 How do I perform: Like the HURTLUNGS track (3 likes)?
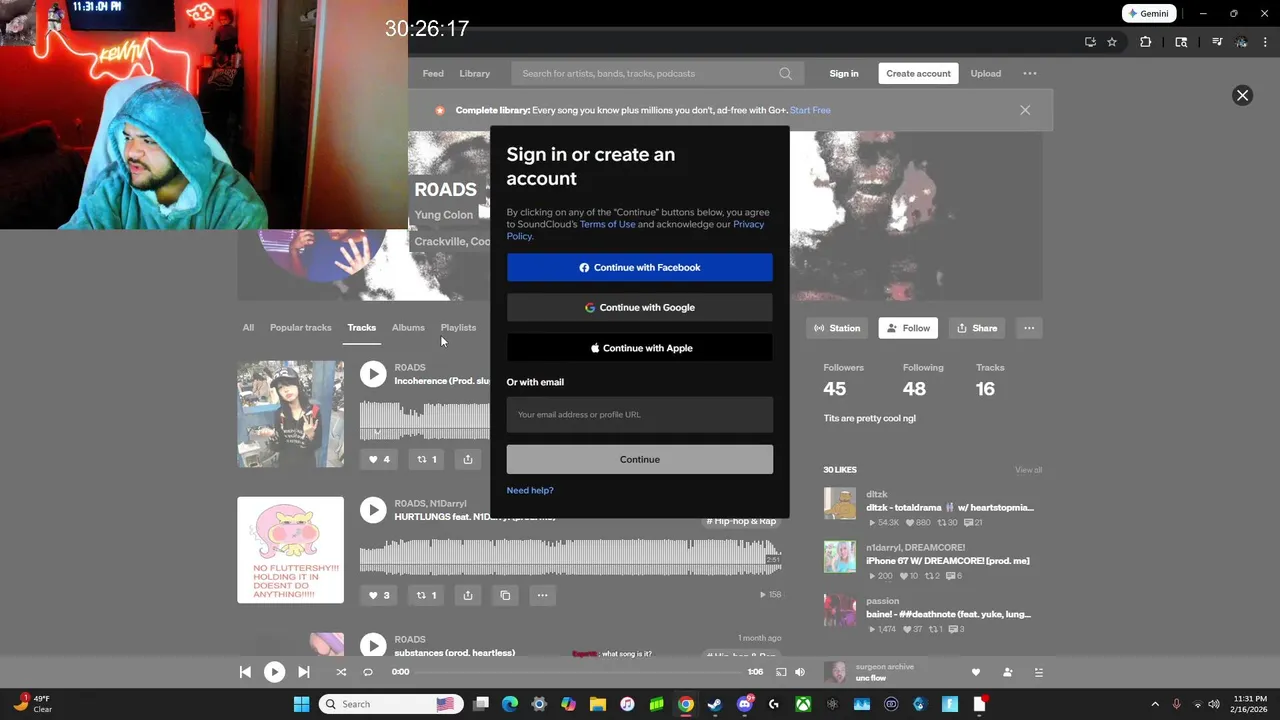coord(380,595)
